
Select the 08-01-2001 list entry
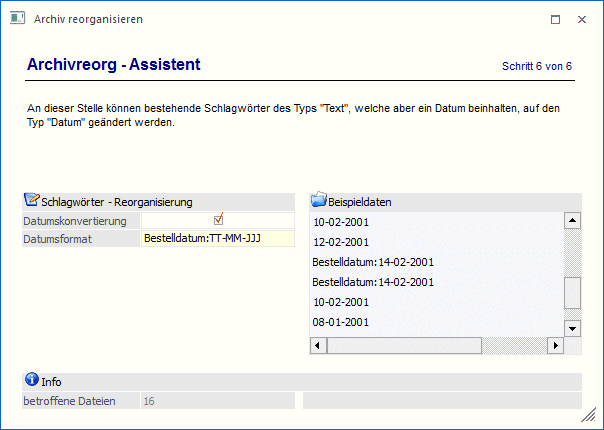click(341, 322)
